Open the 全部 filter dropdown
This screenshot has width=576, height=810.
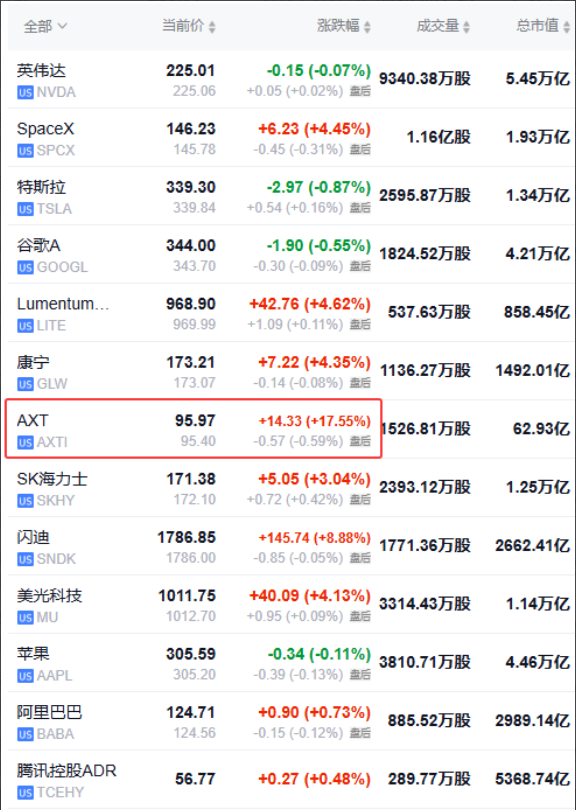pyautogui.click(x=45, y=26)
